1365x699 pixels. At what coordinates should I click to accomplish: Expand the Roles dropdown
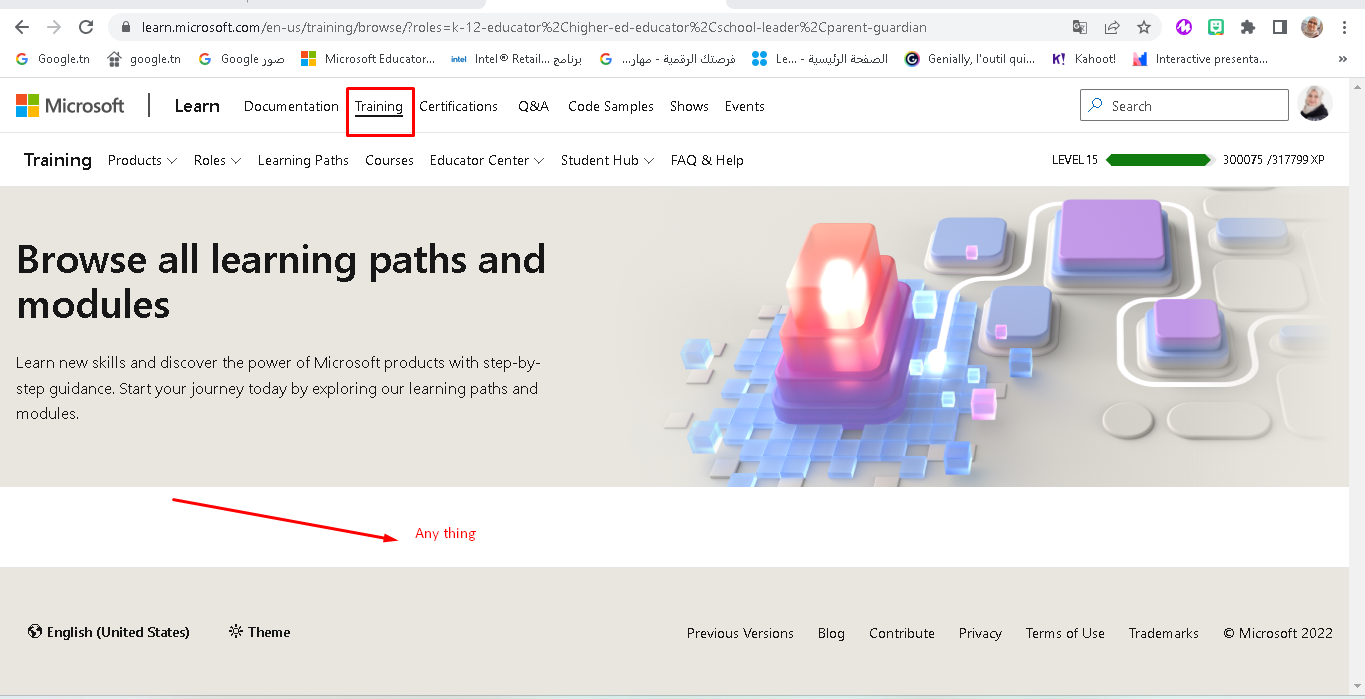pyautogui.click(x=216, y=160)
